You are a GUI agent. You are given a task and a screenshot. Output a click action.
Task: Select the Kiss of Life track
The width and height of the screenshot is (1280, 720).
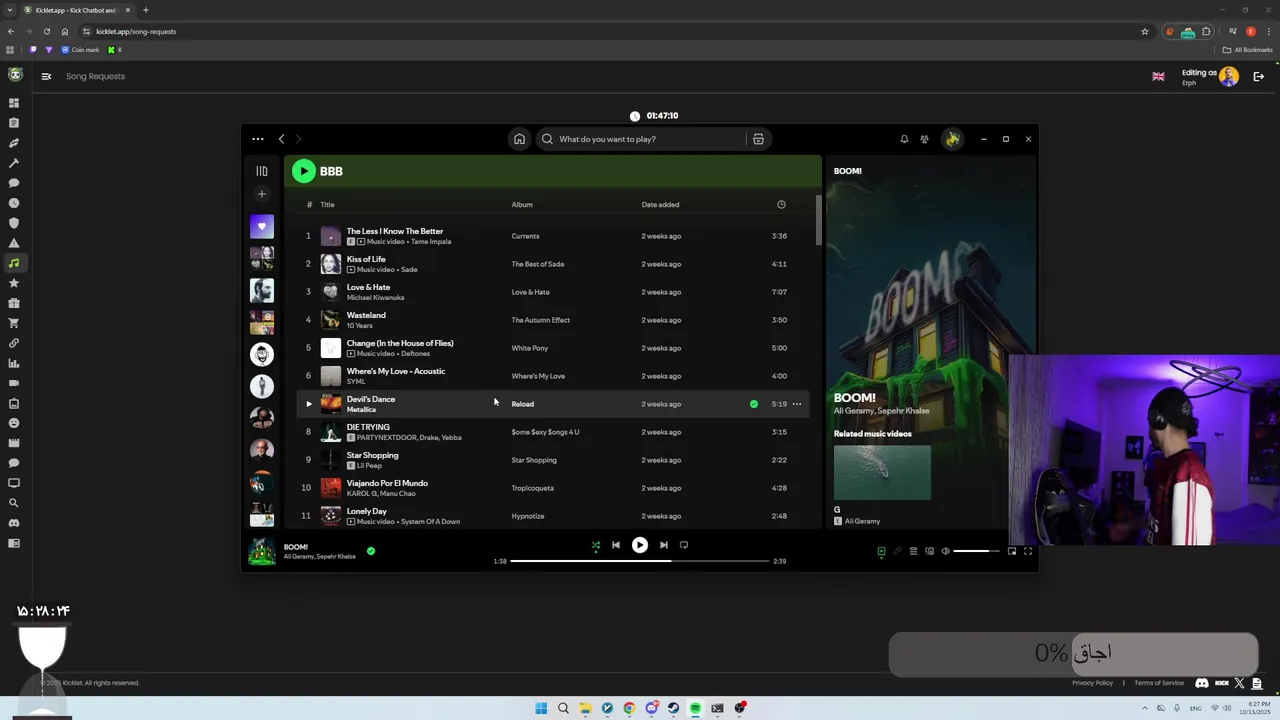pyautogui.click(x=366, y=259)
